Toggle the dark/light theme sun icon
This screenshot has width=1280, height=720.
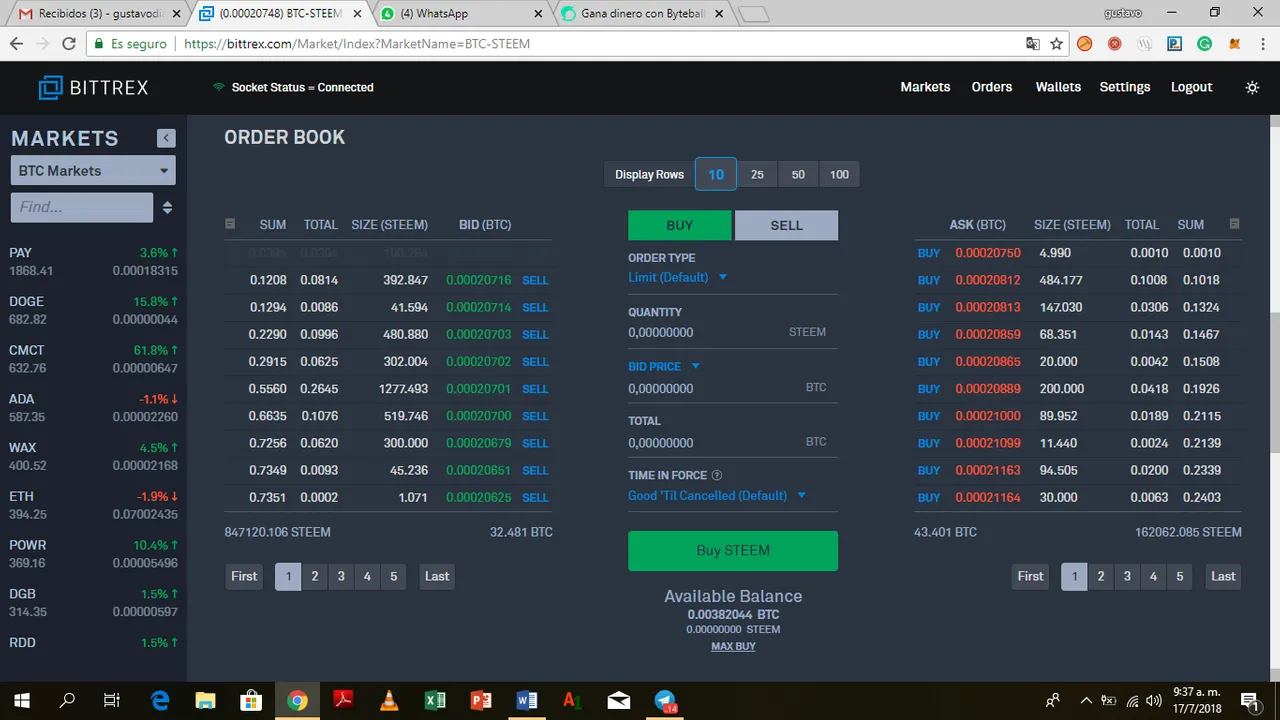point(1252,88)
